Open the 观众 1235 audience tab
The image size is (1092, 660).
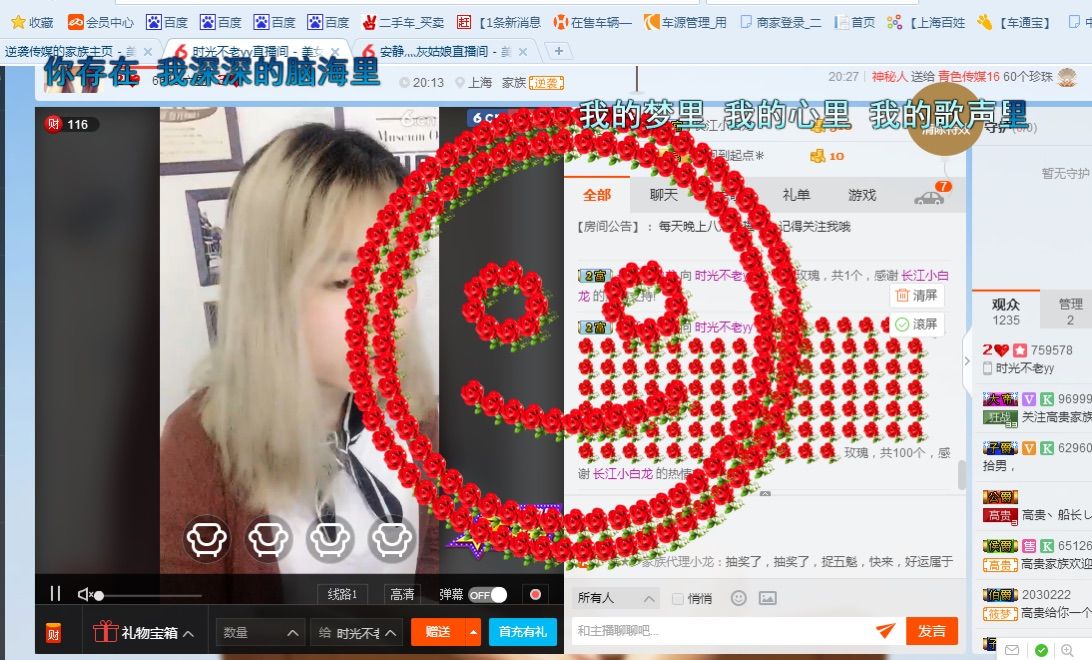point(1006,311)
